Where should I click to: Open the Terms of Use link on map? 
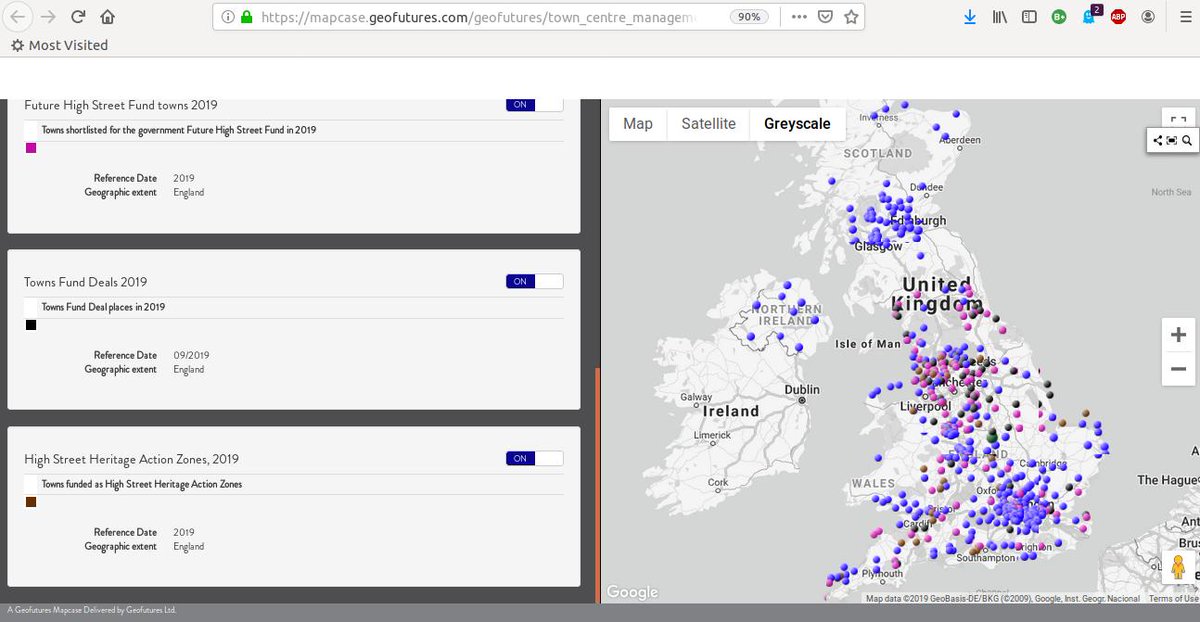pos(1174,598)
